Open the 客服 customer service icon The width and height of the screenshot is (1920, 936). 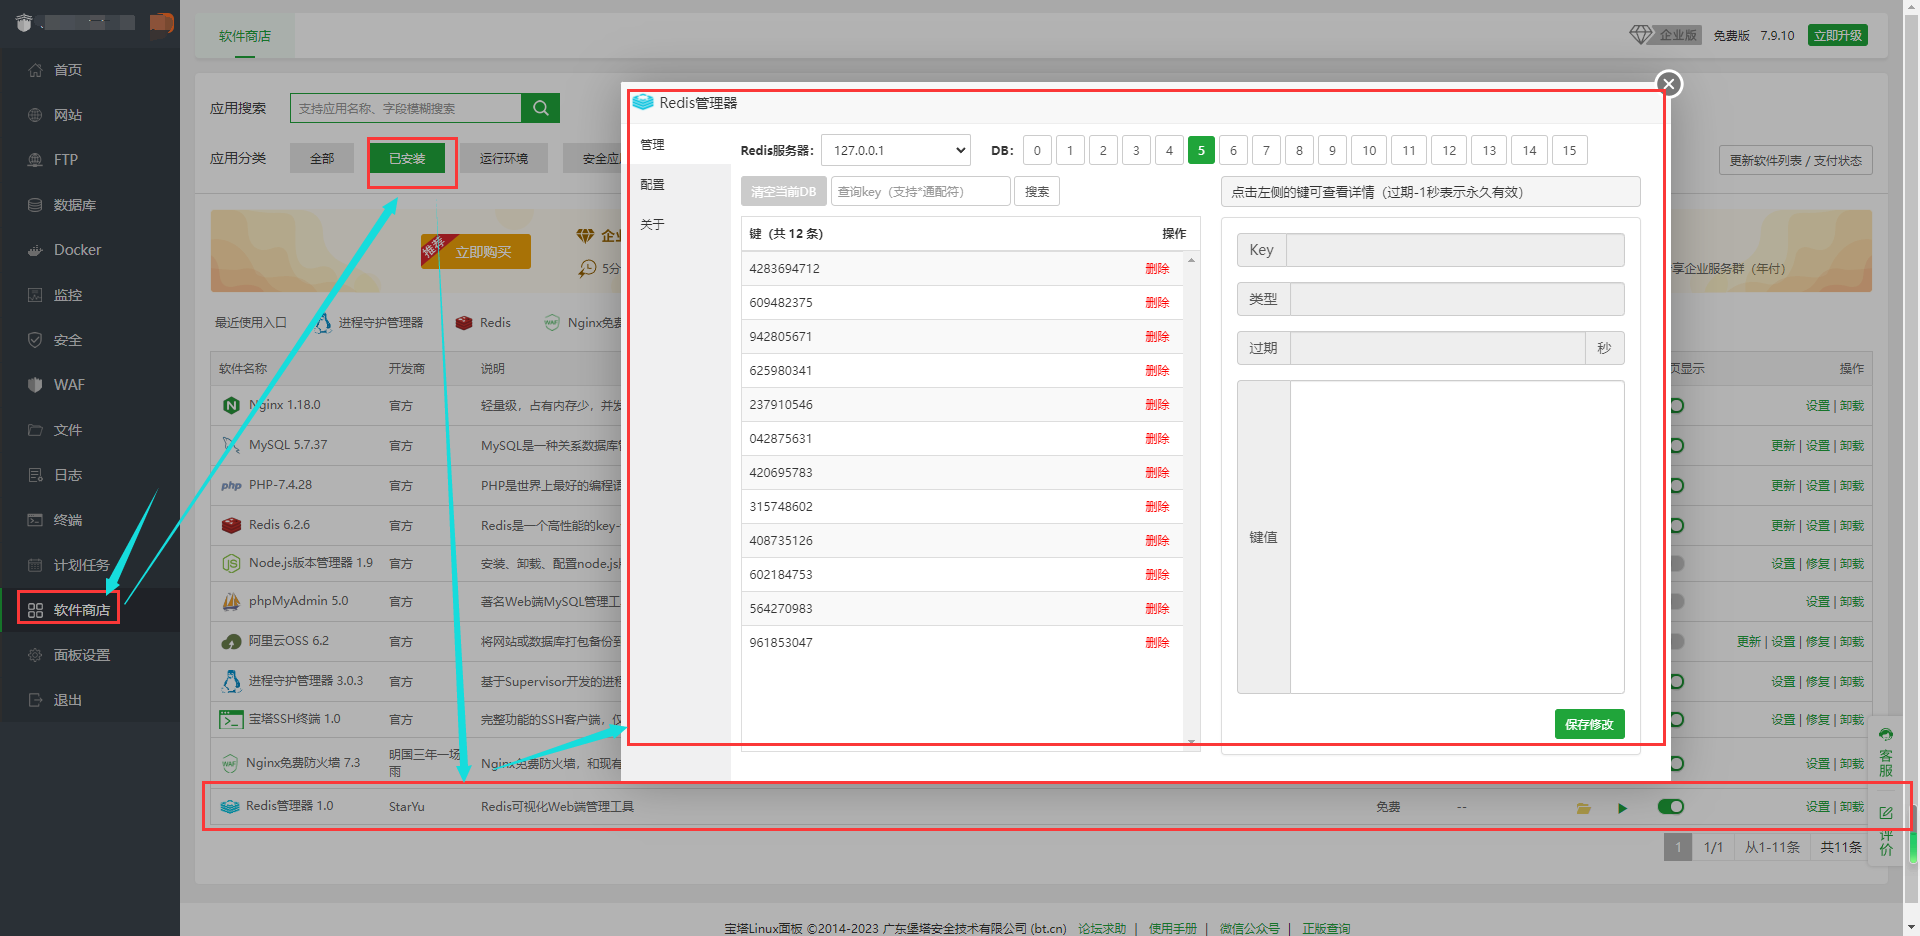1886,751
